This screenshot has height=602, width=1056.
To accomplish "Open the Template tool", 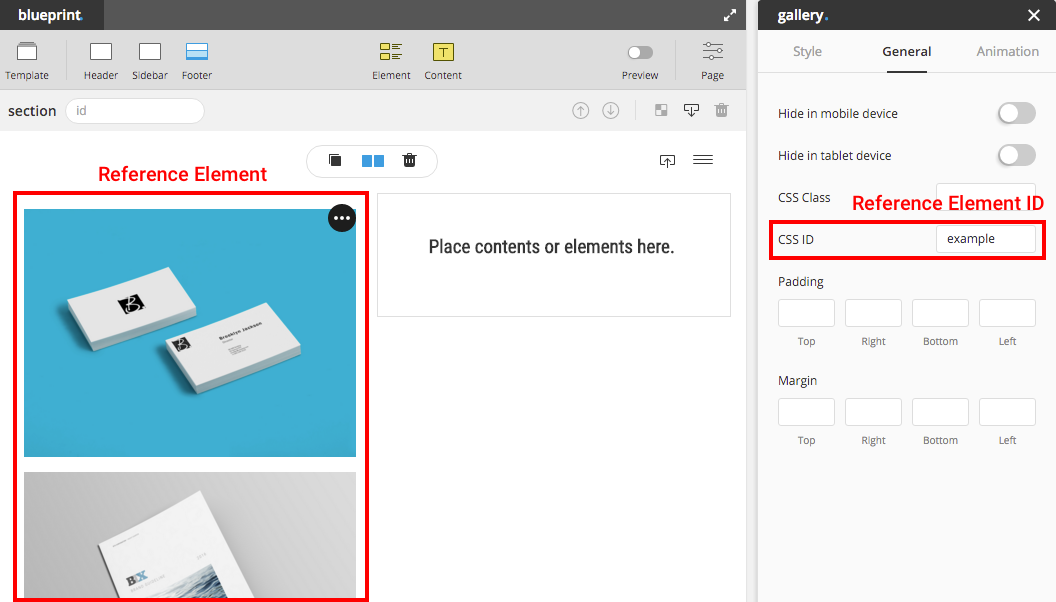I will pyautogui.click(x=27, y=61).
